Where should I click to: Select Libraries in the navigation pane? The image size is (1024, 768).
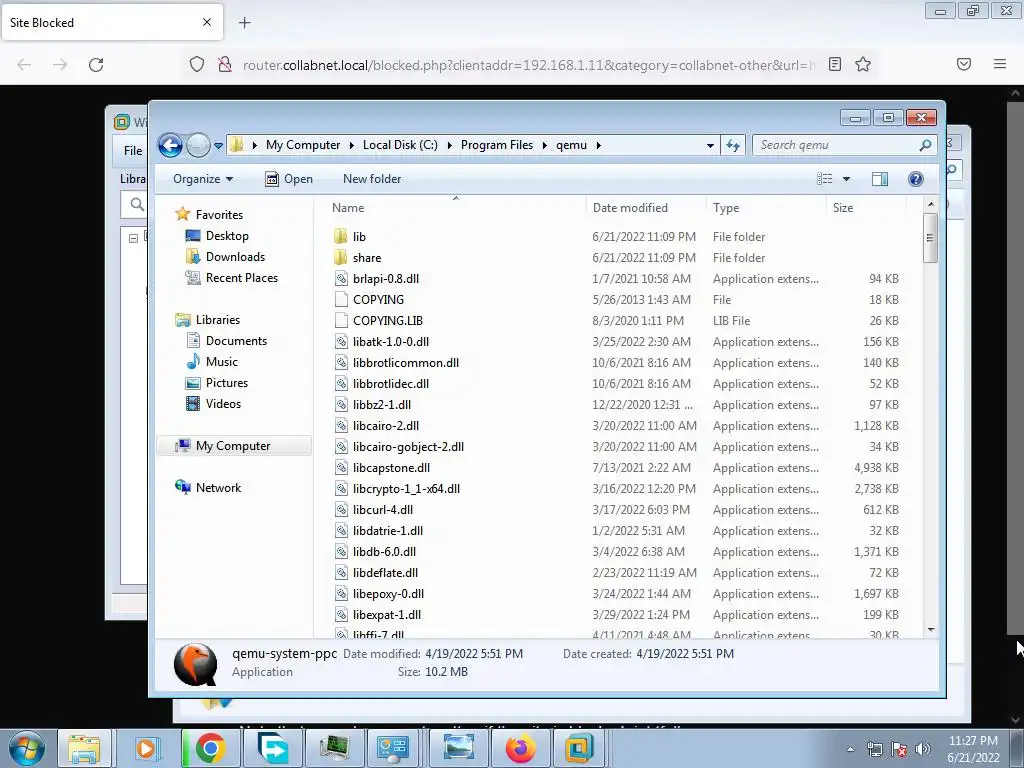tap(217, 319)
